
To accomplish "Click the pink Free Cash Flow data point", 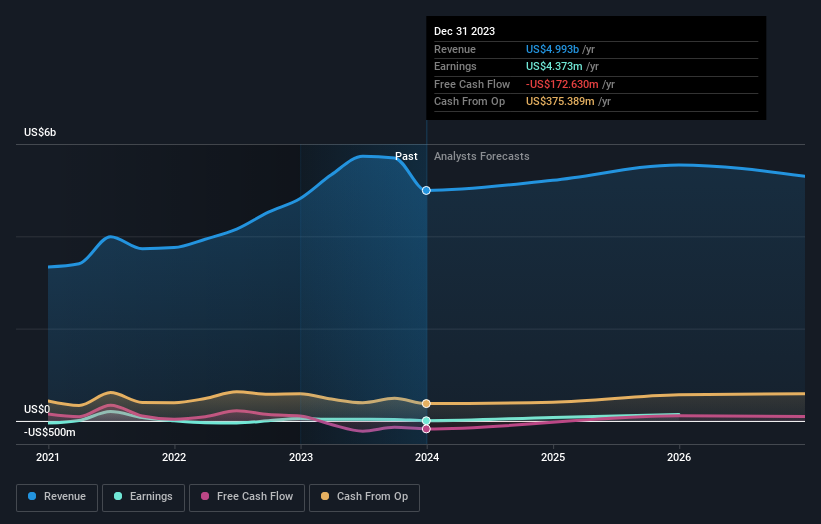I will [426, 429].
